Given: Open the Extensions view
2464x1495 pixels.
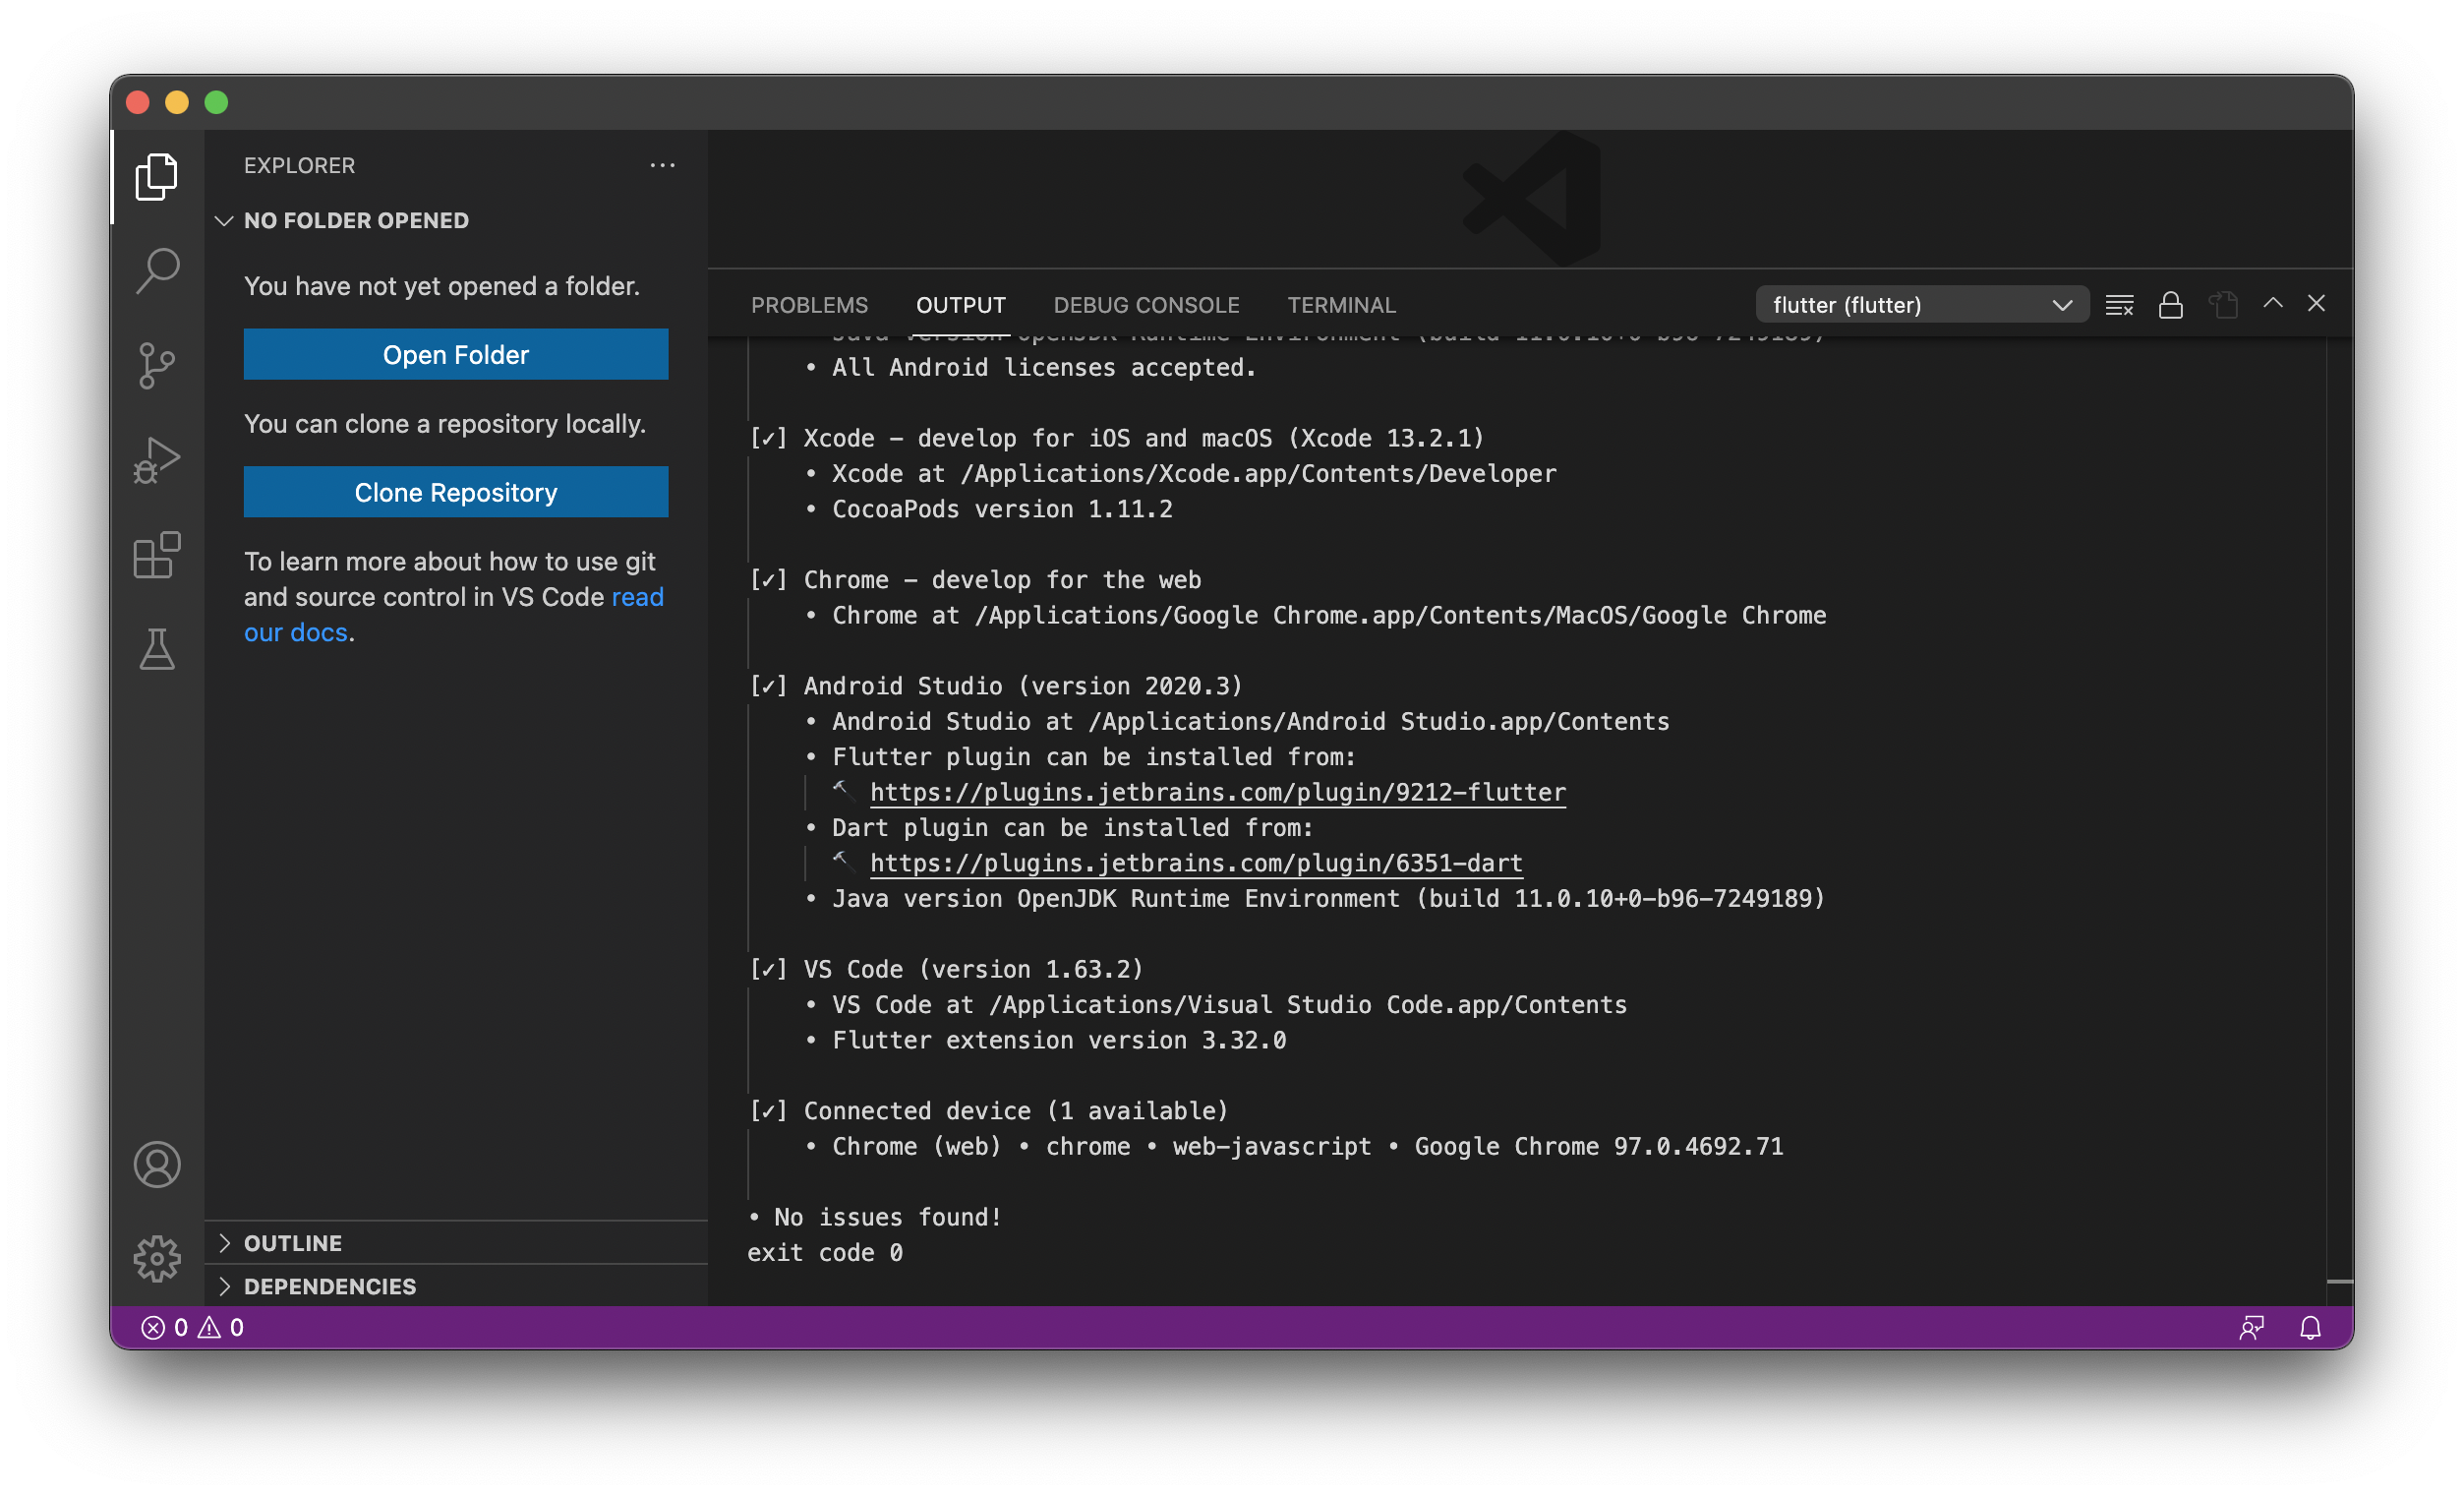Looking at the screenshot, I should click(157, 555).
